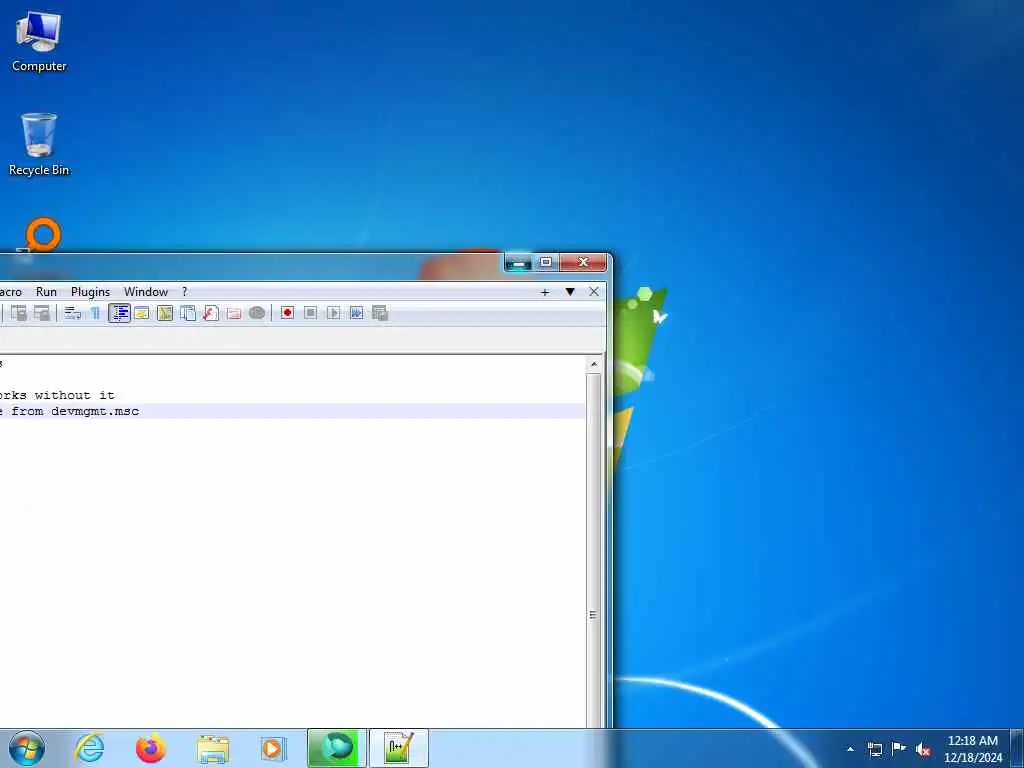
Task: Open the clock showing 12:18 AM
Action: coord(972,749)
